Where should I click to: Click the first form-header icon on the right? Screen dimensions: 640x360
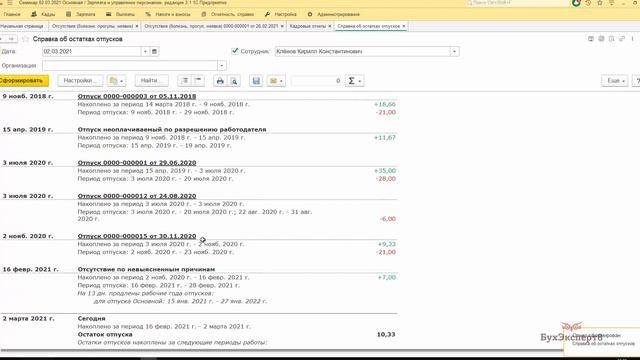(591, 39)
